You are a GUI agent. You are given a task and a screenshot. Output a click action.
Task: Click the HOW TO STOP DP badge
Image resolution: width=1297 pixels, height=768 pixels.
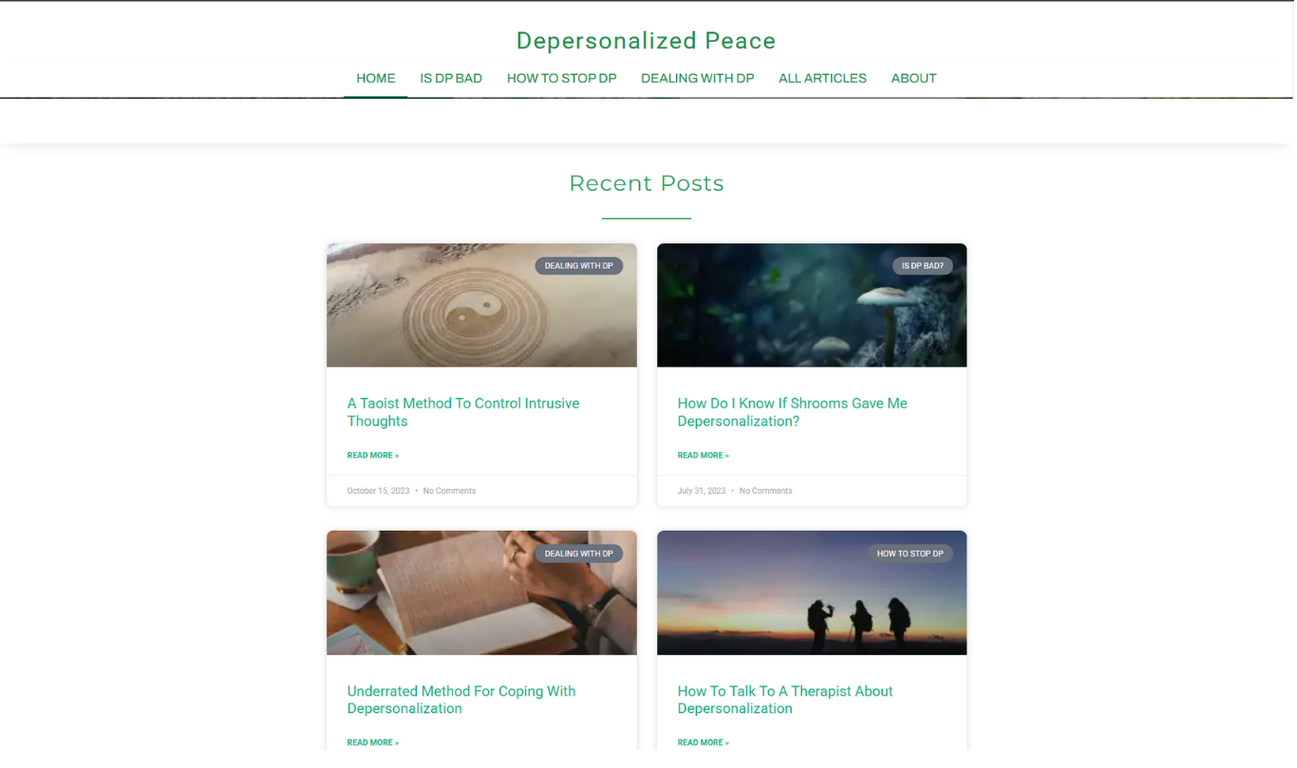[911, 554]
